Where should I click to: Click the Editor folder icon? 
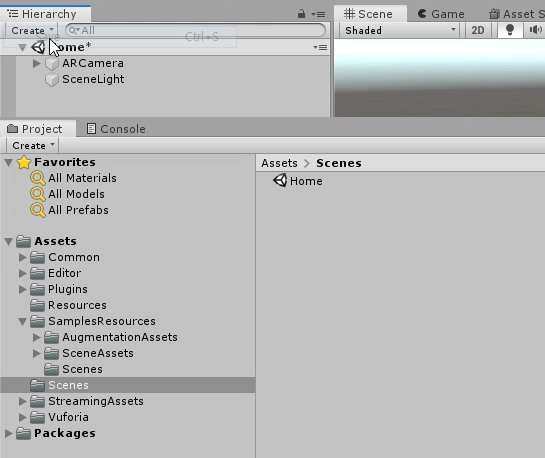(37, 273)
